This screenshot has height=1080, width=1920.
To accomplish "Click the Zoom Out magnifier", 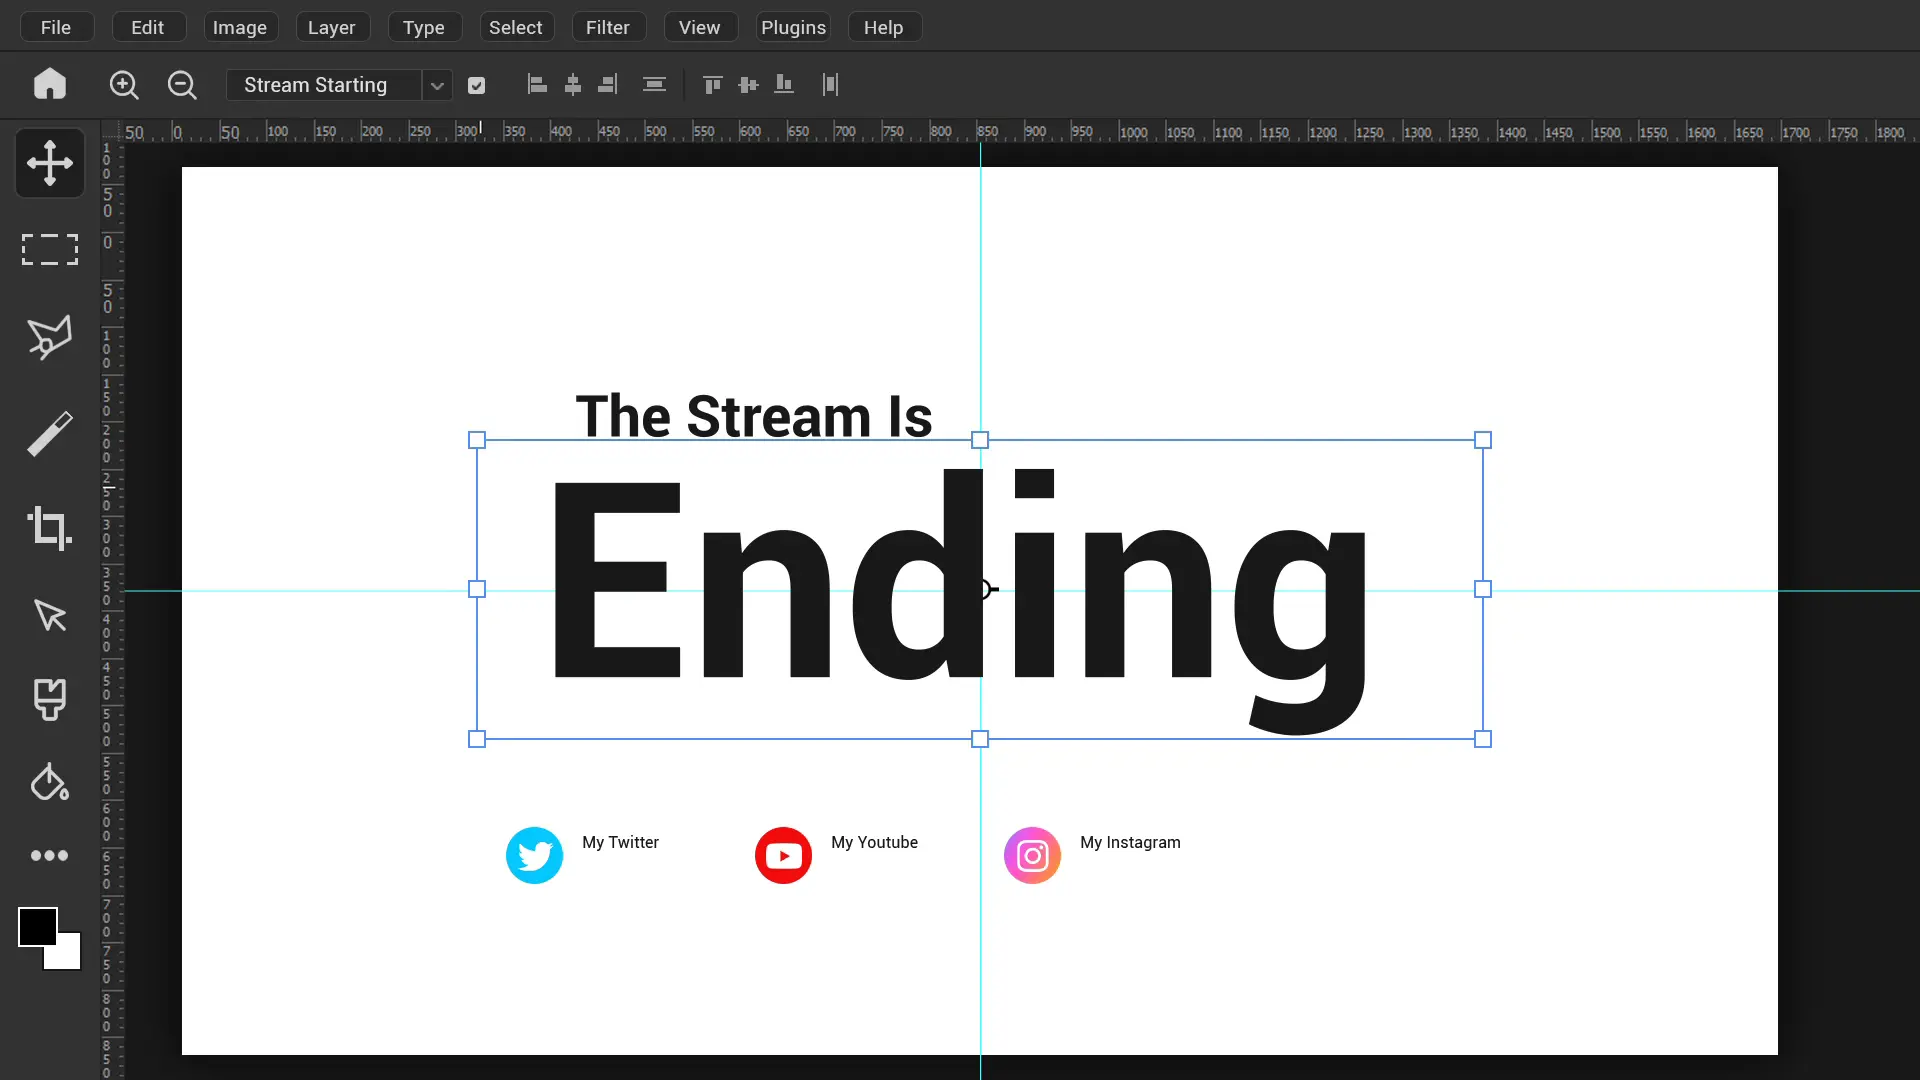I will pyautogui.click(x=182, y=85).
